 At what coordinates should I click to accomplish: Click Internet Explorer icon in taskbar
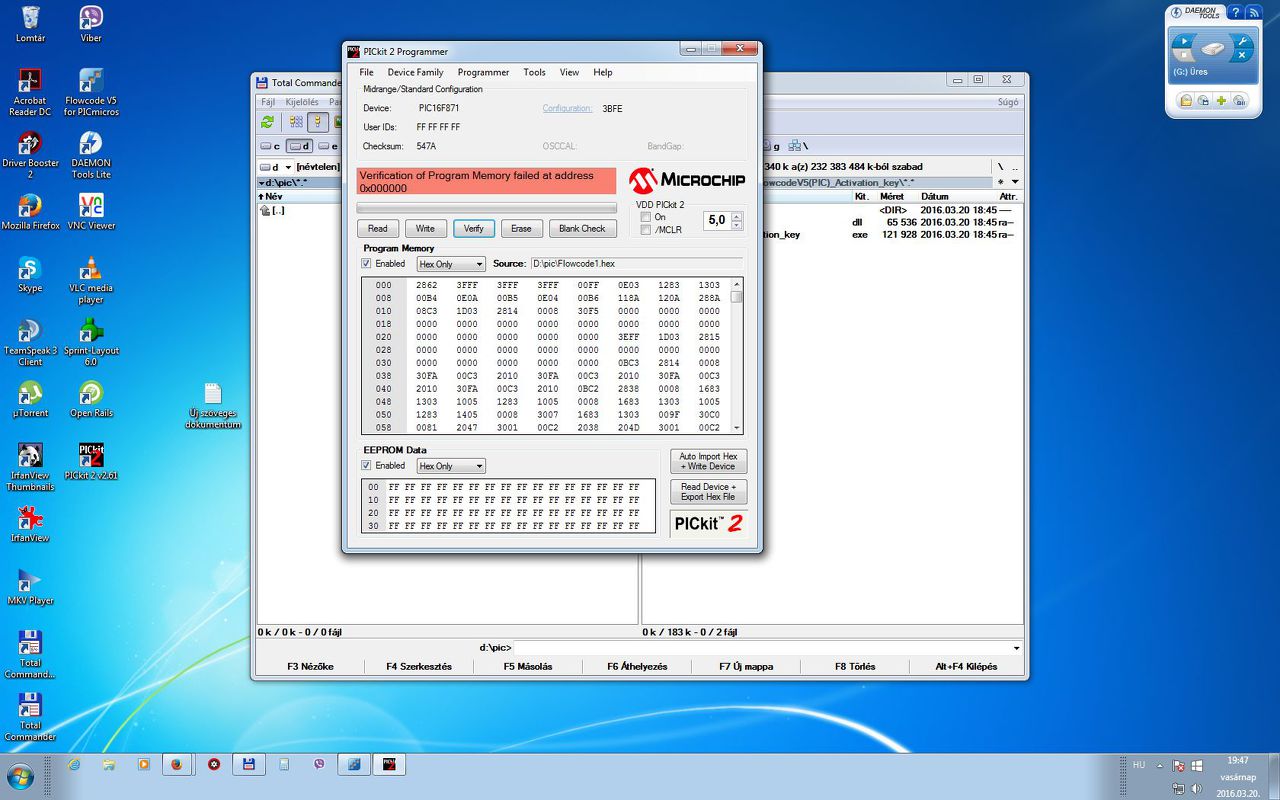pos(73,765)
